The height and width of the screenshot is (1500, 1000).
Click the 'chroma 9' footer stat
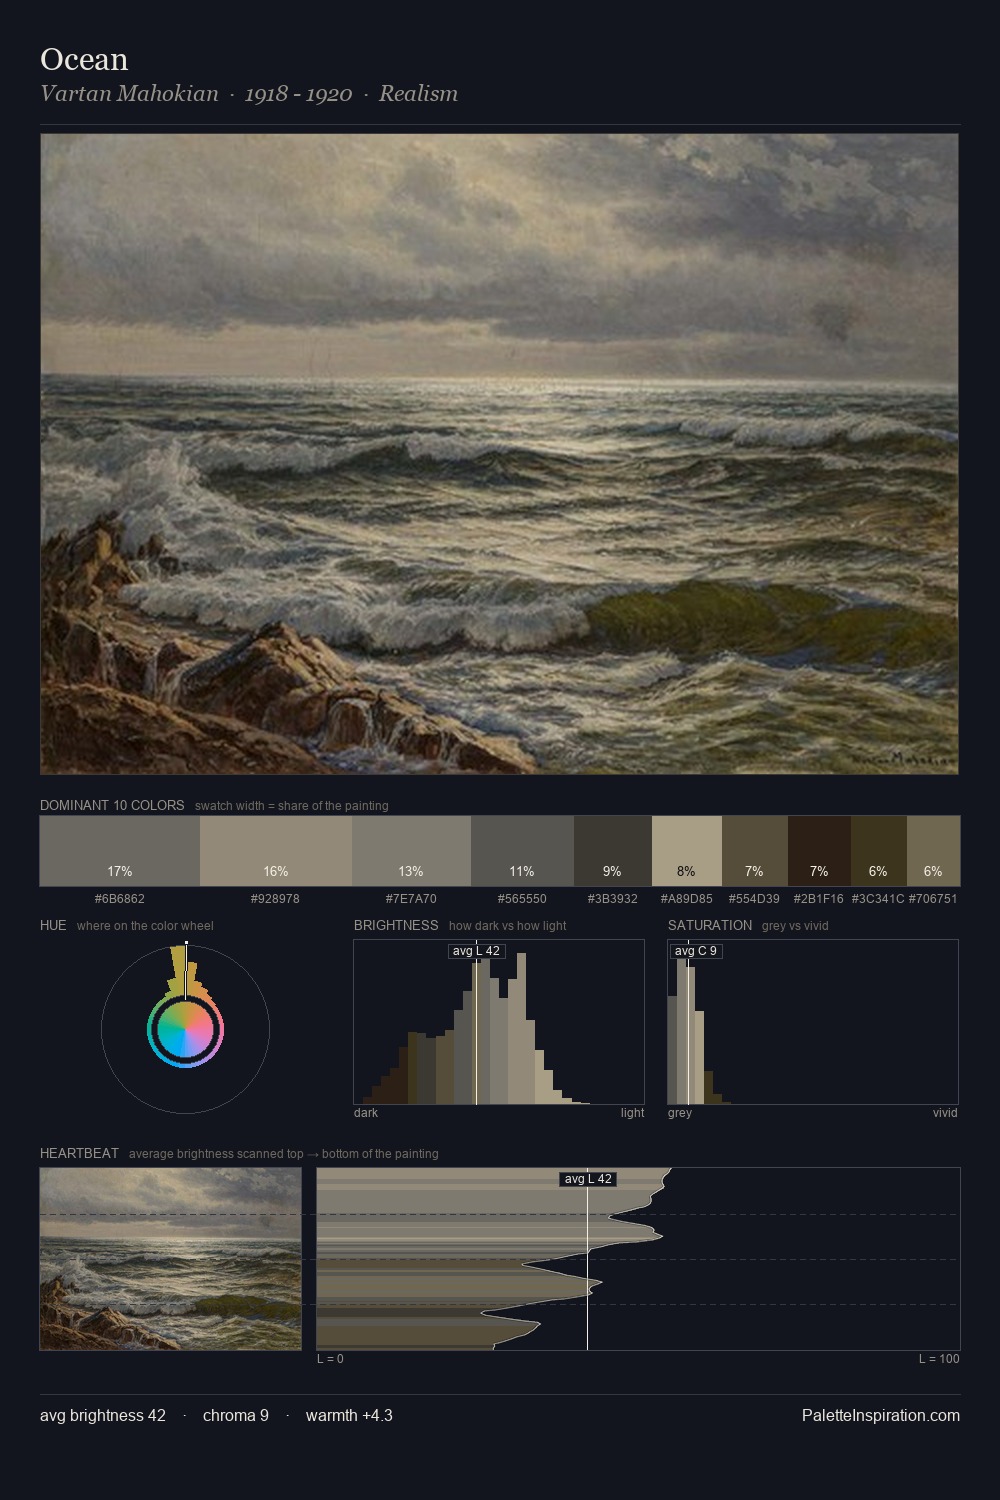point(236,1416)
